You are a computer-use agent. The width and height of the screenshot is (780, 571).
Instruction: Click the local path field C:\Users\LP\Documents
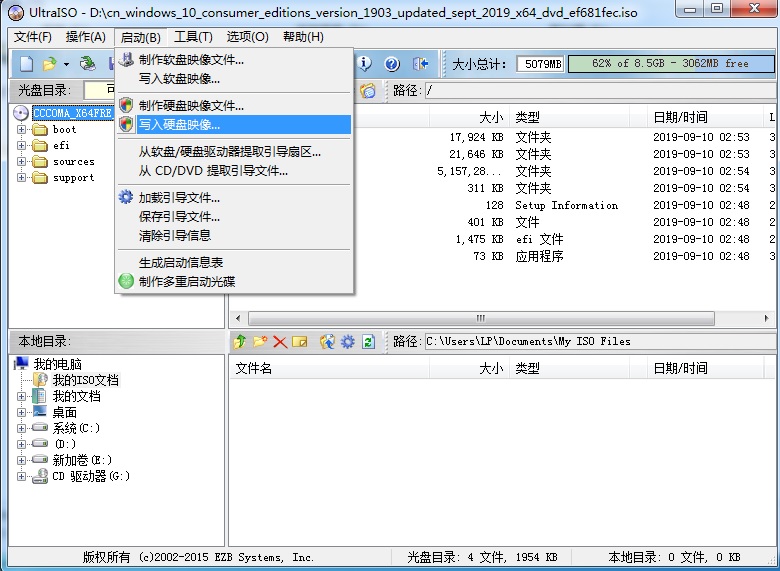click(599, 342)
